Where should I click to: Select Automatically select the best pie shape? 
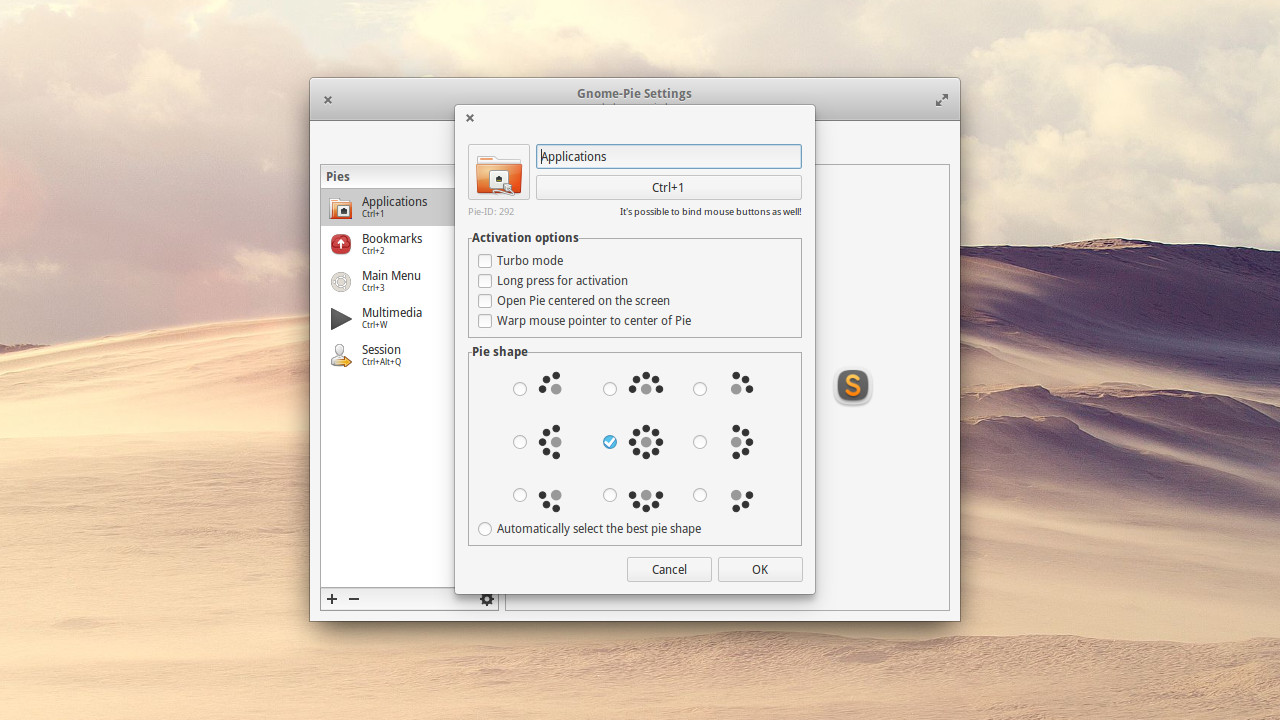[x=485, y=529]
